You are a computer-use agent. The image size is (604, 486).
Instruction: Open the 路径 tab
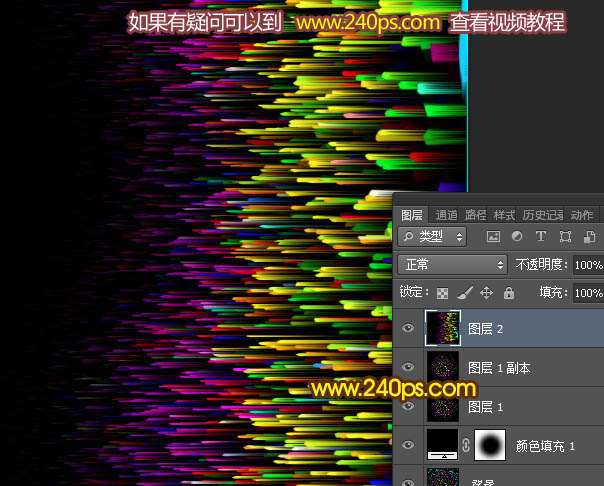click(475, 215)
